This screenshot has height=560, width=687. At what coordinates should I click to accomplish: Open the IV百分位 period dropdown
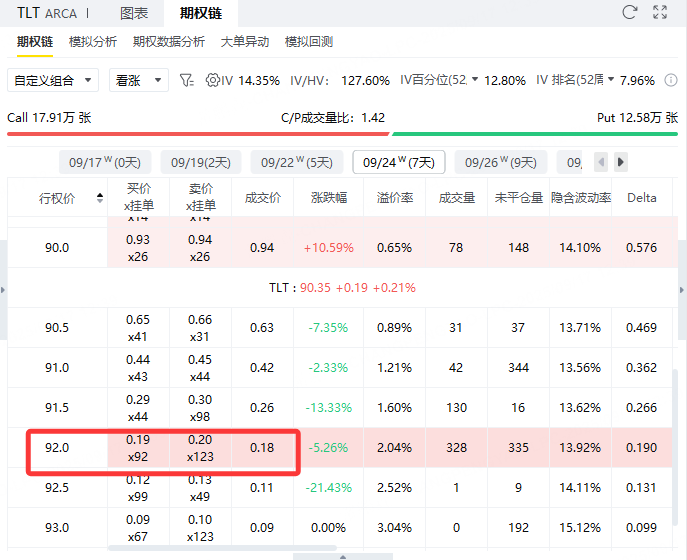pyautogui.click(x=475, y=79)
